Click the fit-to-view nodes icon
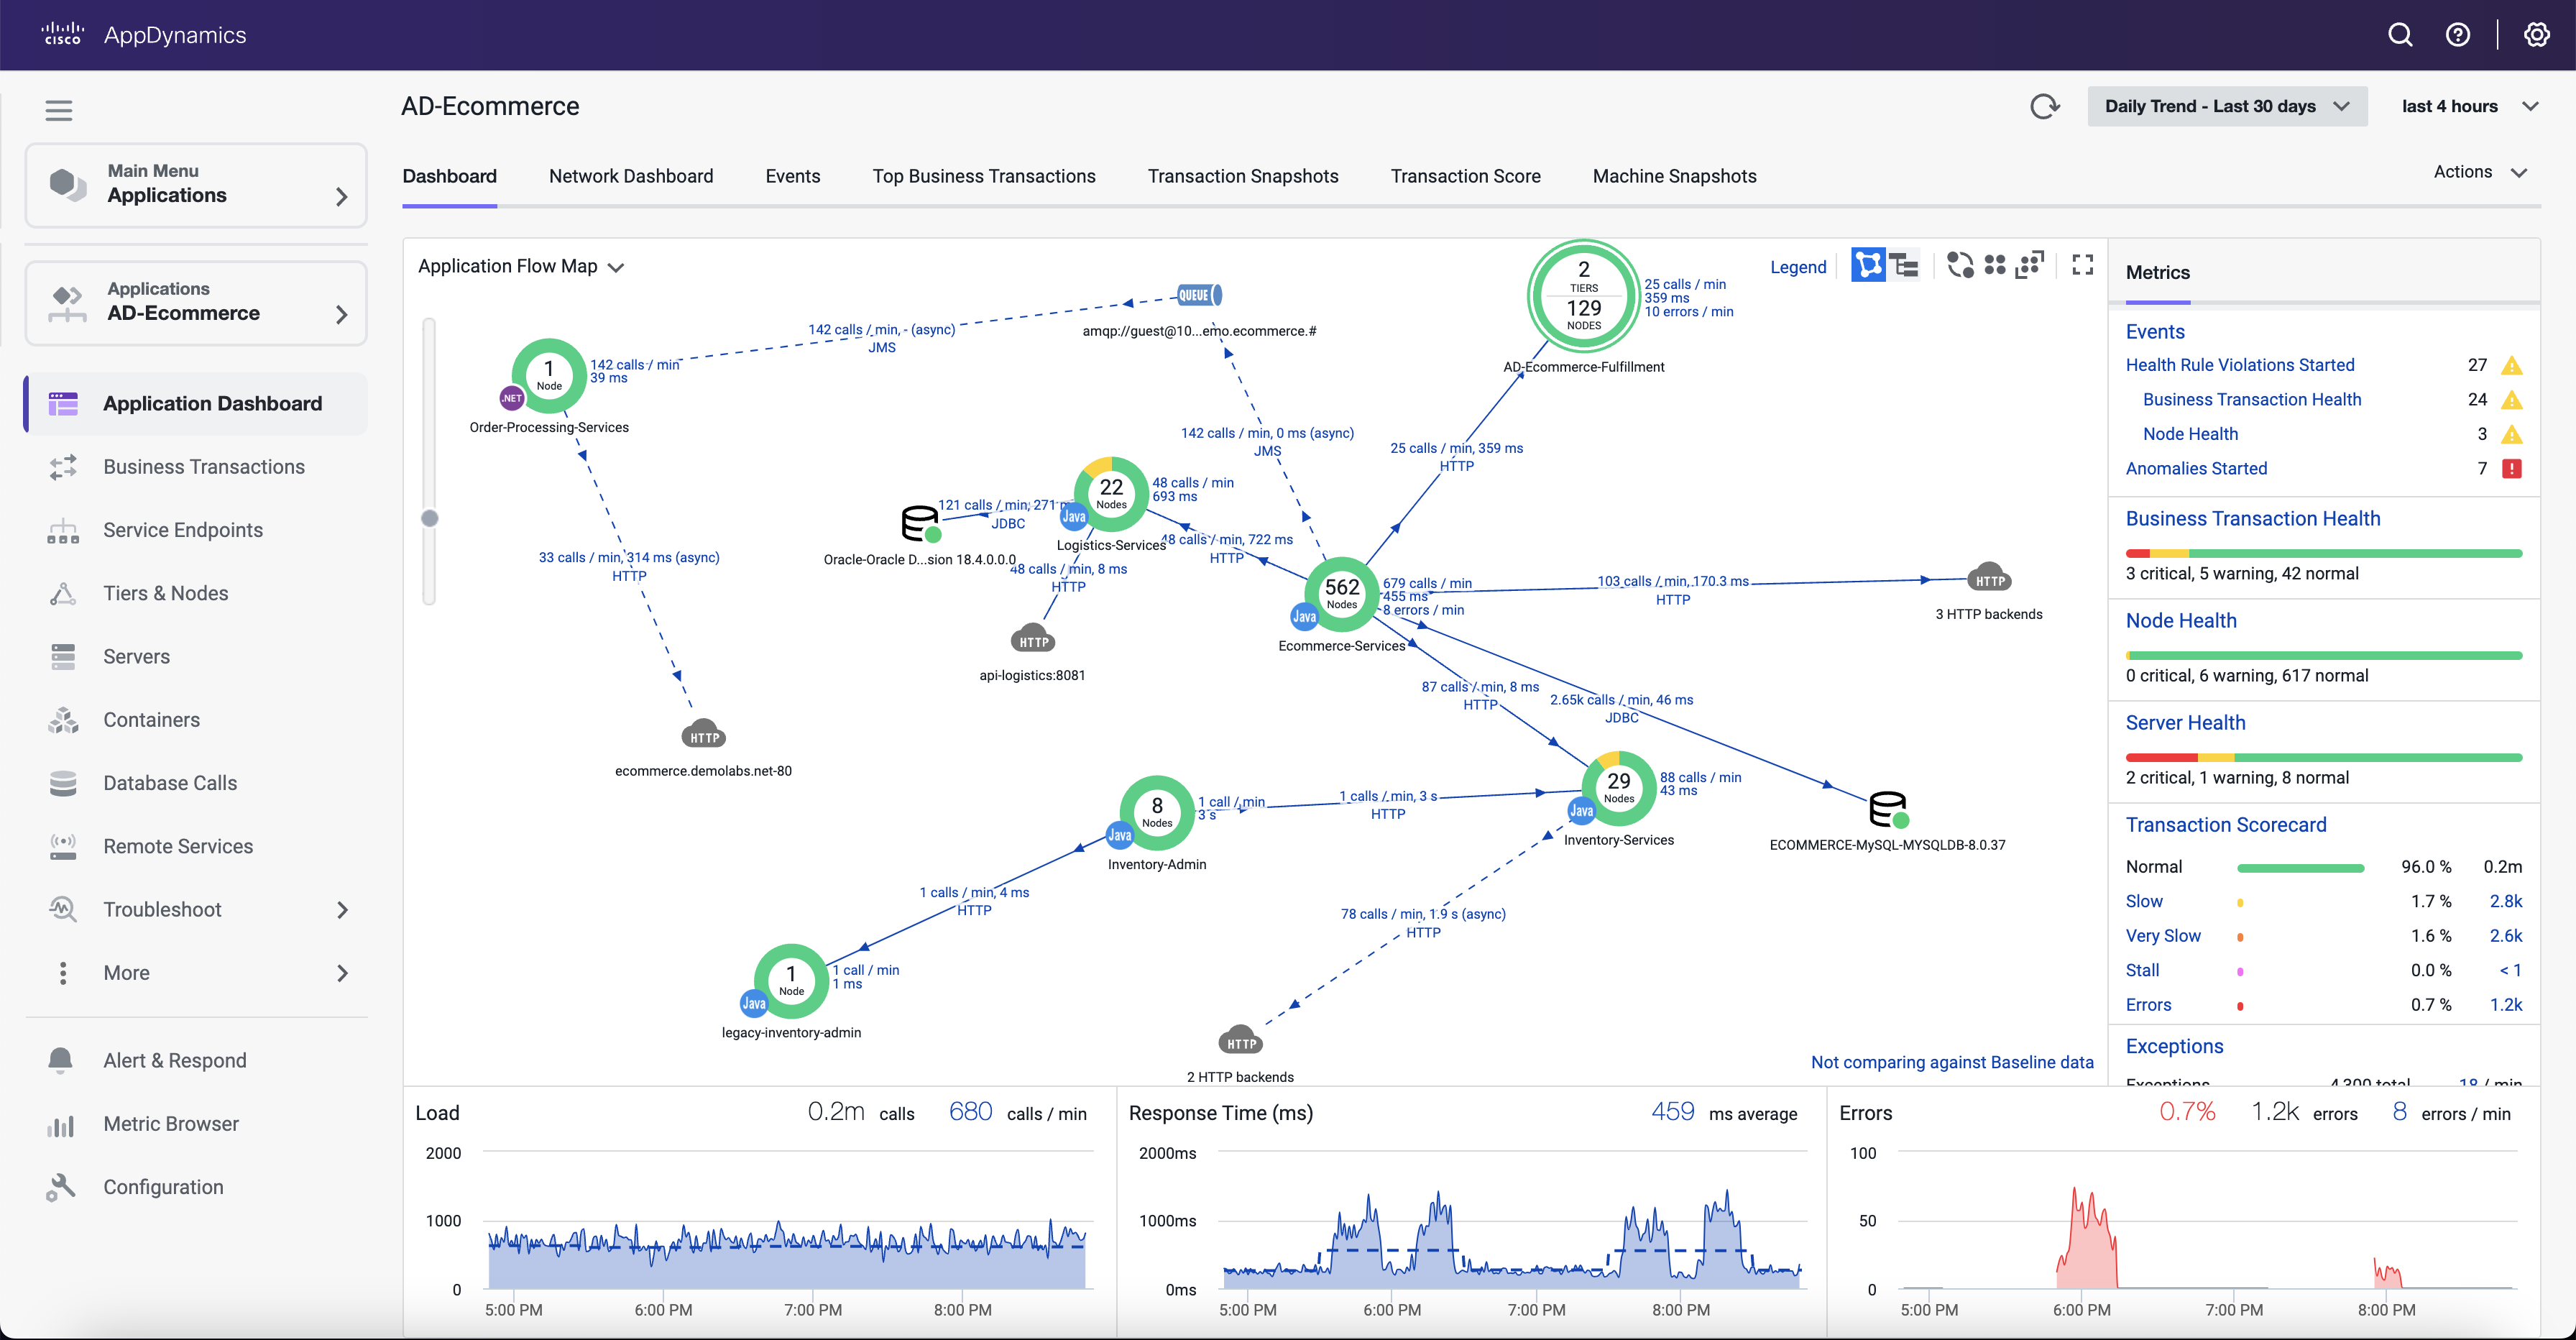 [x=2030, y=265]
